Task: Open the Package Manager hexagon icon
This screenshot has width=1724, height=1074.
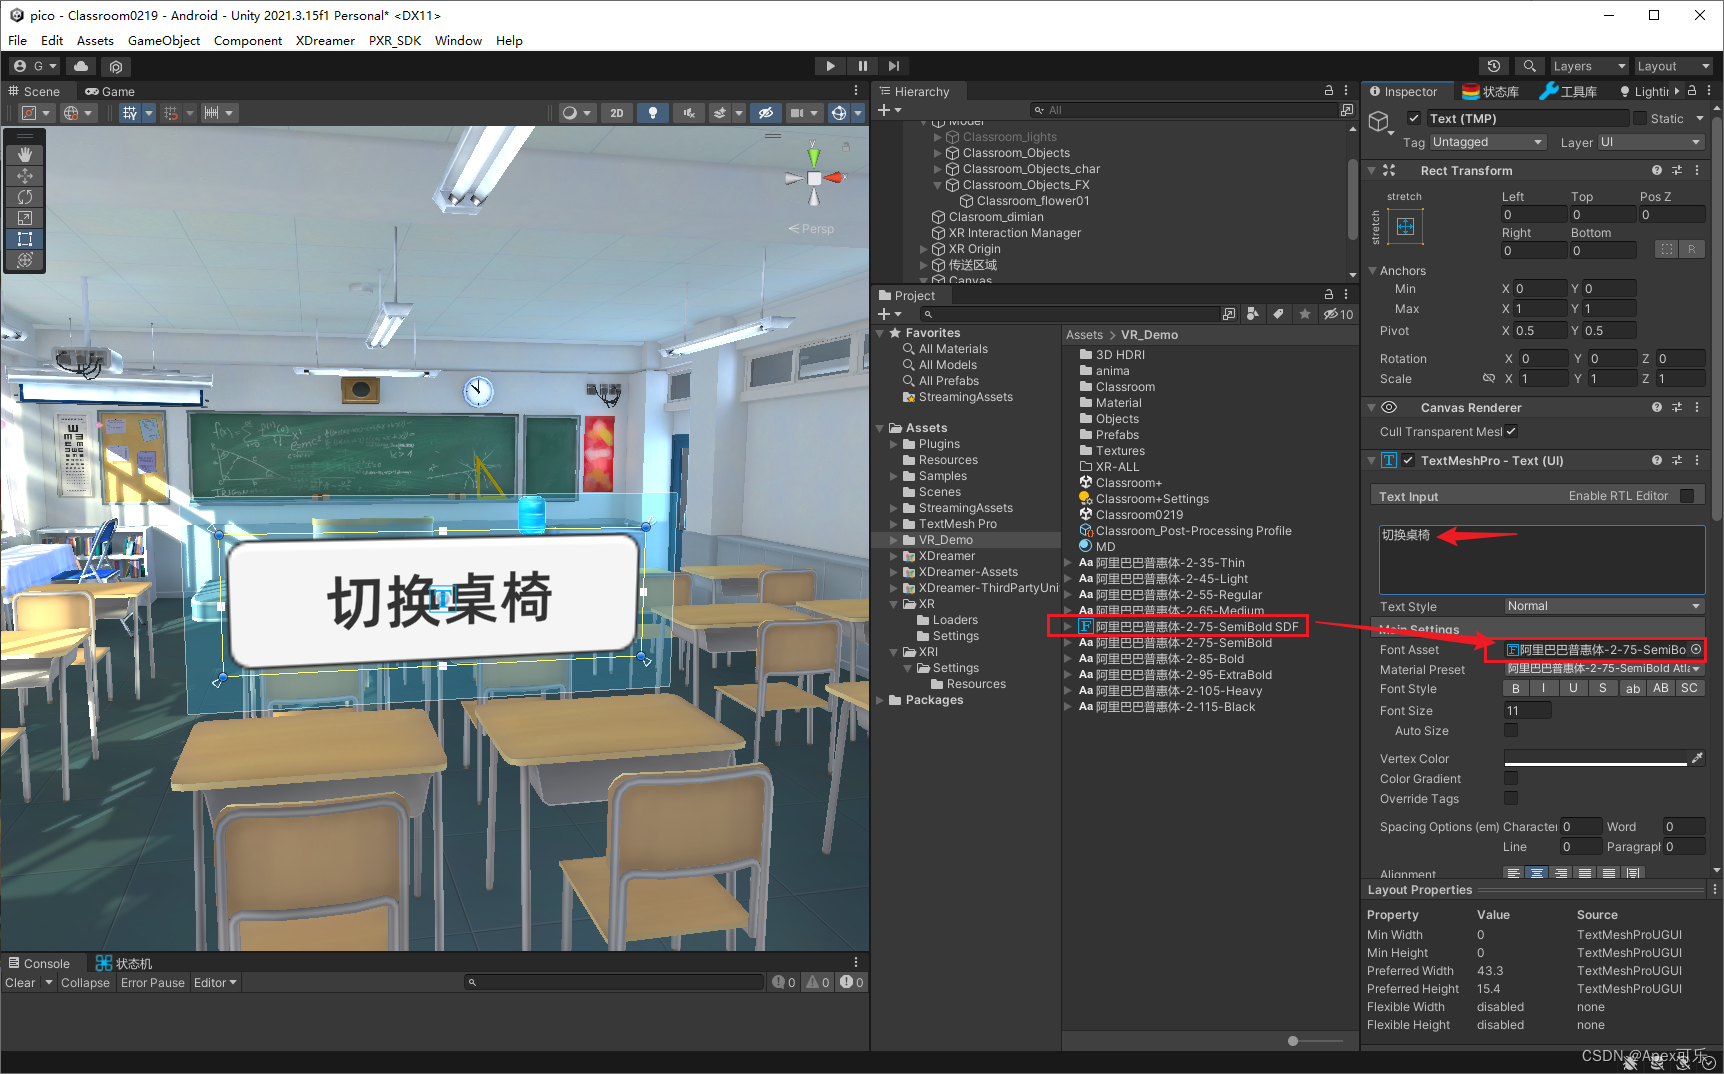Action: [x=116, y=66]
